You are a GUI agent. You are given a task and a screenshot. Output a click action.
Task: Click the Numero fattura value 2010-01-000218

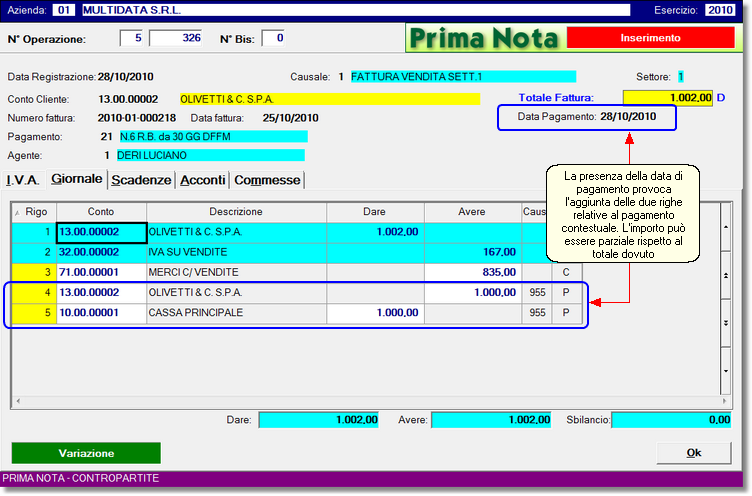(x=137, y=118)
